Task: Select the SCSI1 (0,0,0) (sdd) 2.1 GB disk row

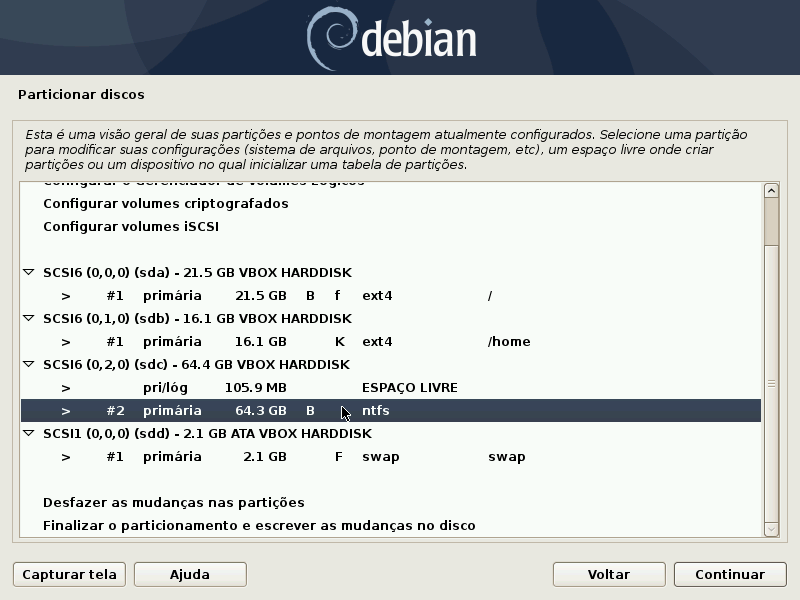Action: coord(391,433)
